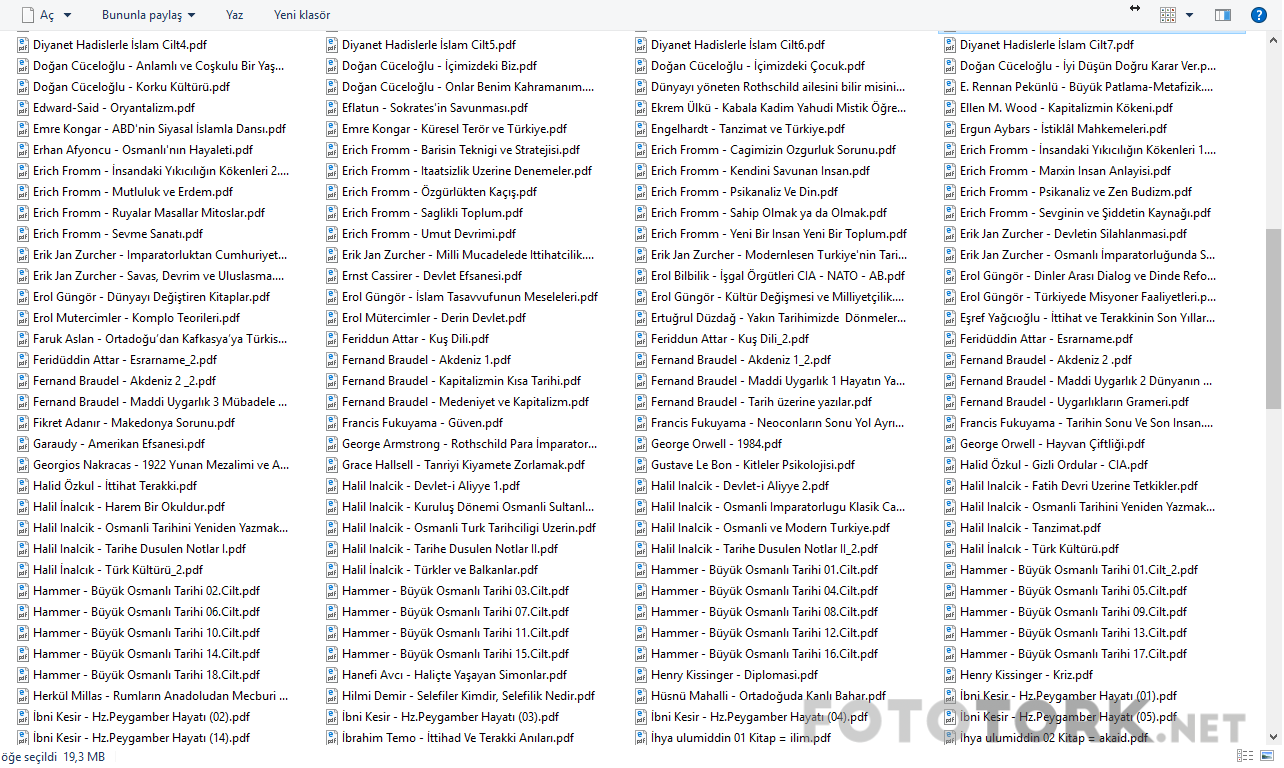This screenshot has width=1284, height=768.
Task: Click PDF icon of Erich Fromm - Sevme Sanatı.pdf
Action: [x=22, y=234]
